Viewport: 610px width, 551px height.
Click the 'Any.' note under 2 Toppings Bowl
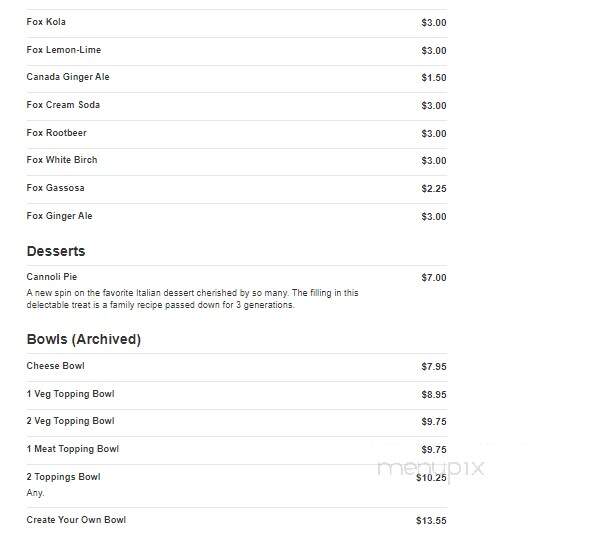[35, 493]
